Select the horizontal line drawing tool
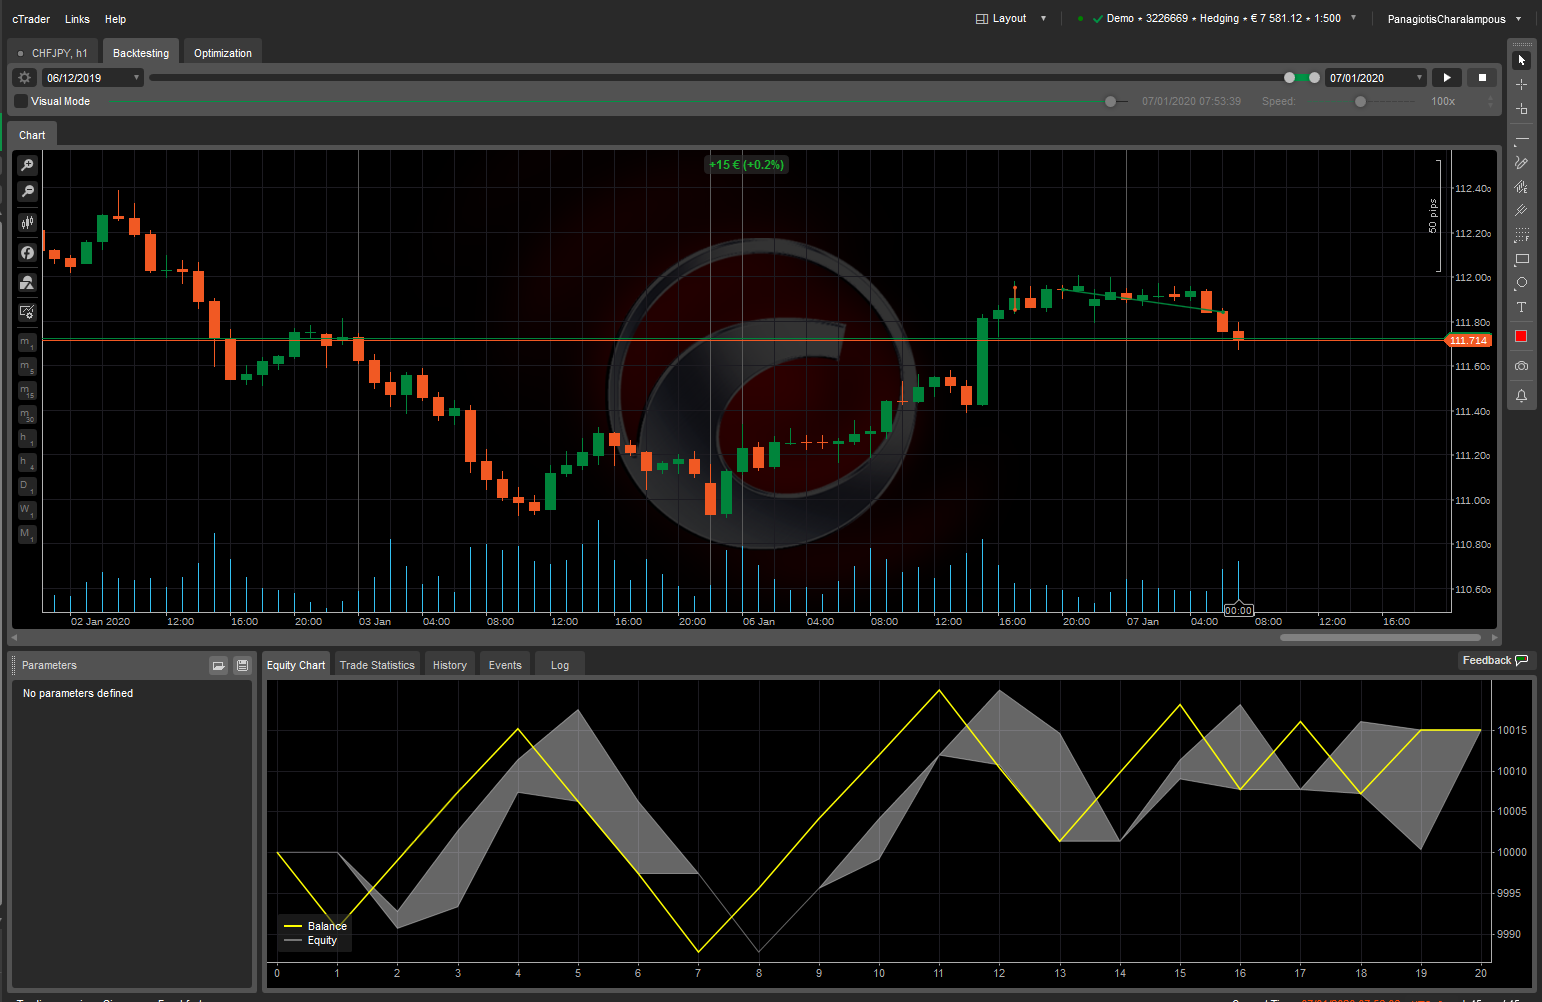This screenshot has width=1542, height=1002. 1521,139
